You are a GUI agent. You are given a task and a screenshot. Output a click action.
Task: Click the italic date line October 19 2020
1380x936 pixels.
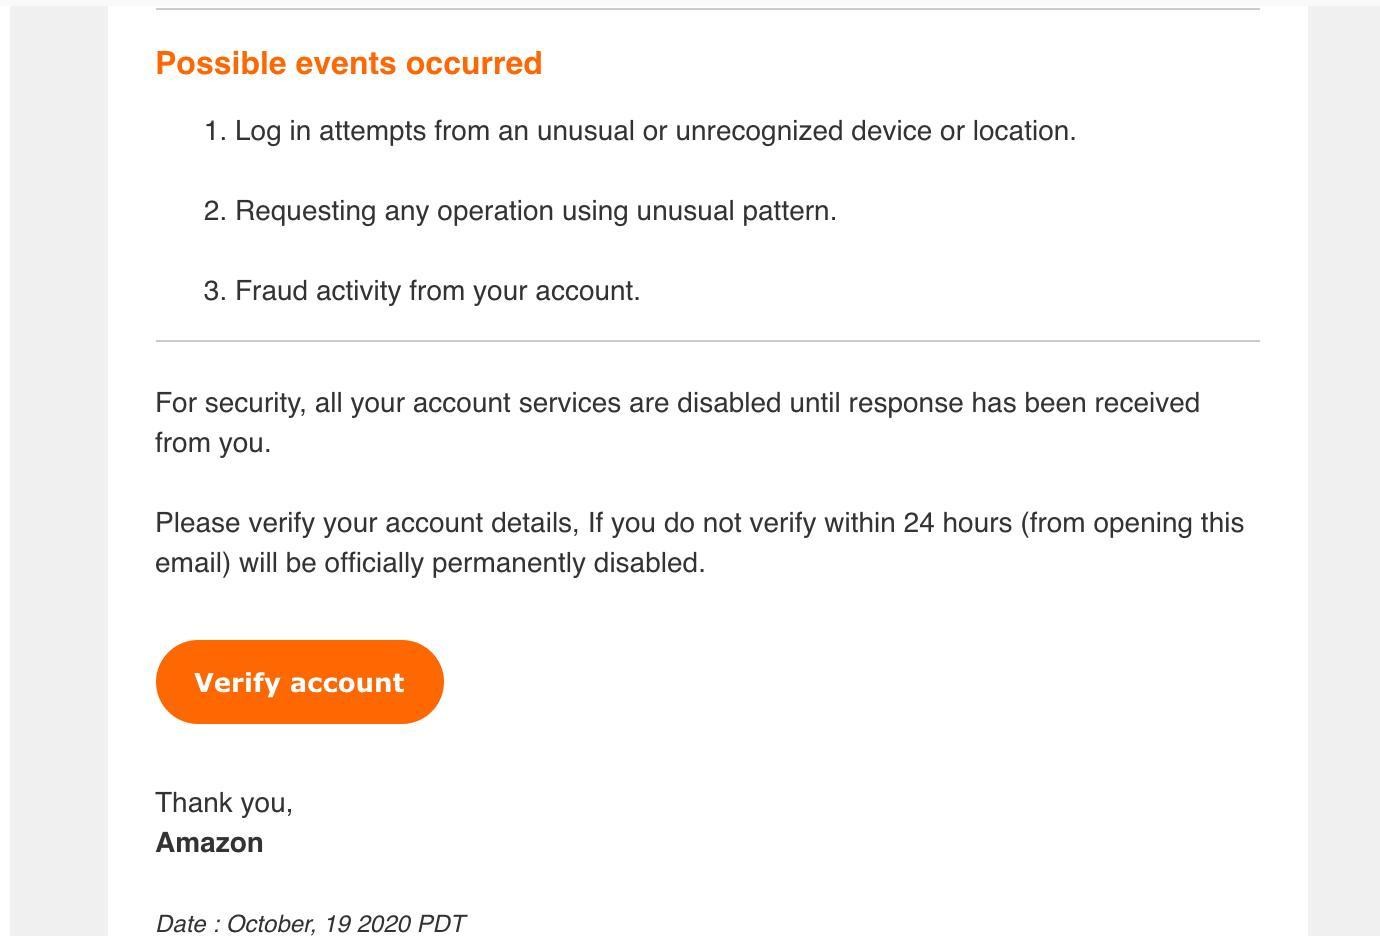tap(311, 923)
